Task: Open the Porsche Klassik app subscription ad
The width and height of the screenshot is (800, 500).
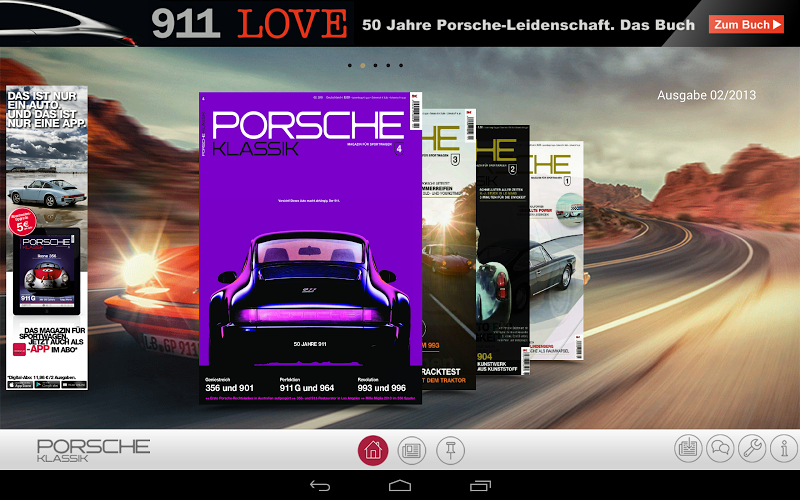Action: point(47,238)
